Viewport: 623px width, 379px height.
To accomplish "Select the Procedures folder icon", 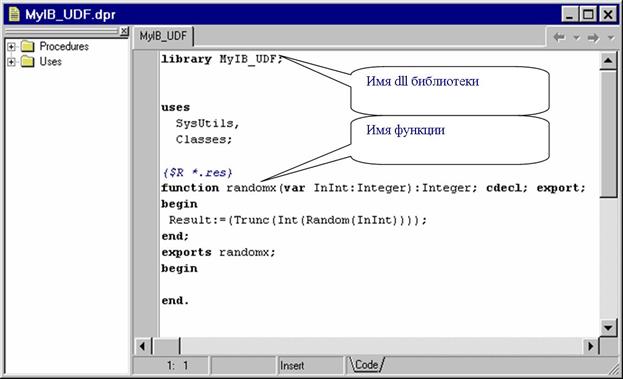I will [27, 46].
